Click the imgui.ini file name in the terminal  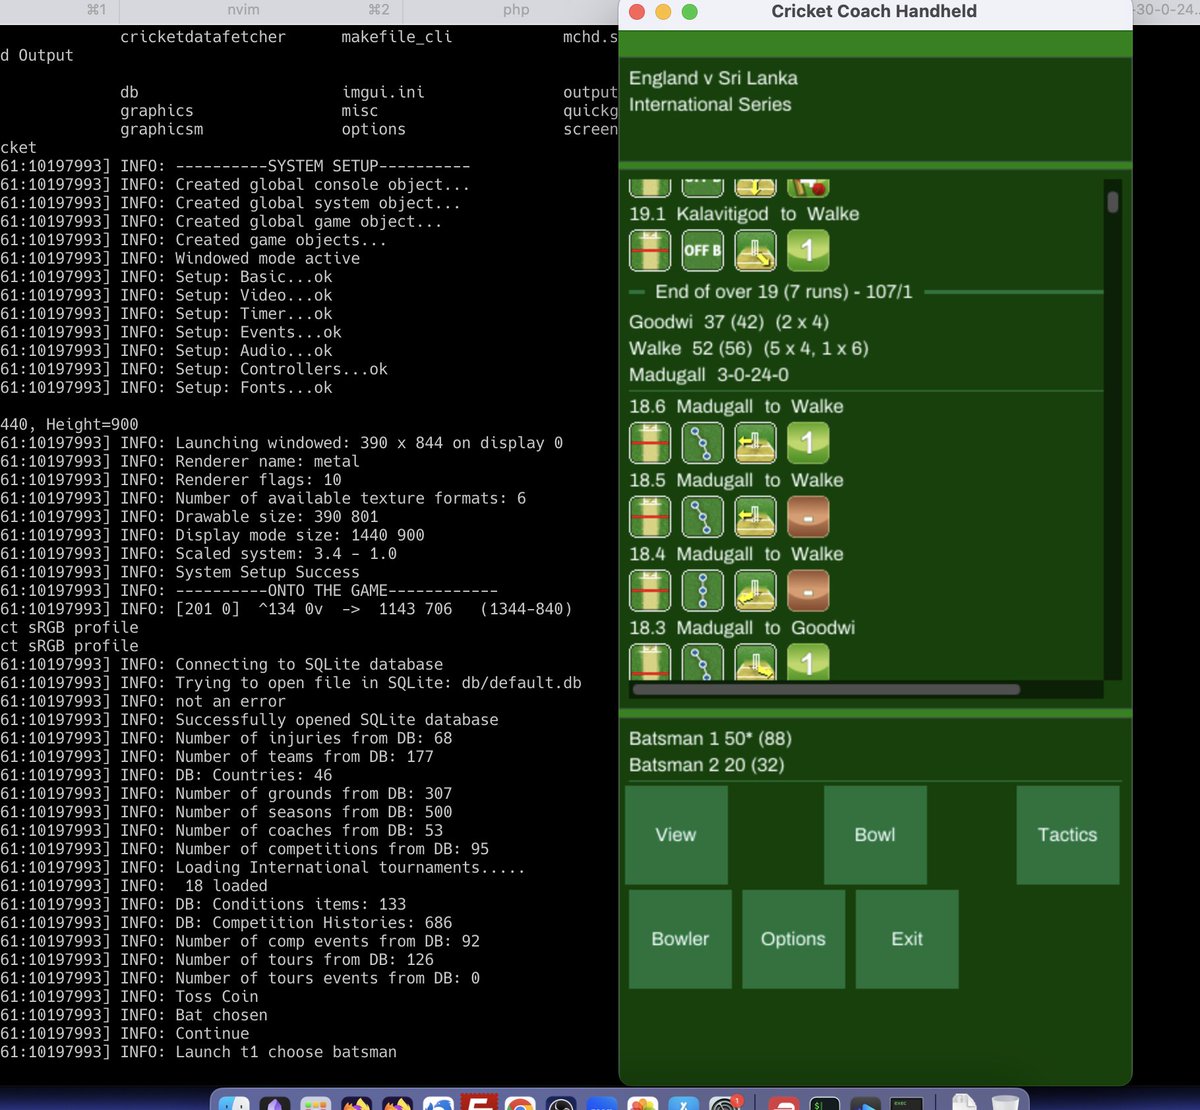(383, 92)
